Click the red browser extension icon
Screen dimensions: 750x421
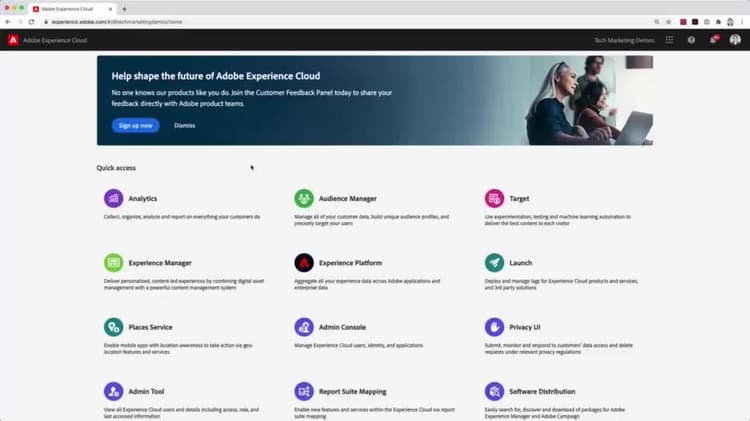point(683,22)
